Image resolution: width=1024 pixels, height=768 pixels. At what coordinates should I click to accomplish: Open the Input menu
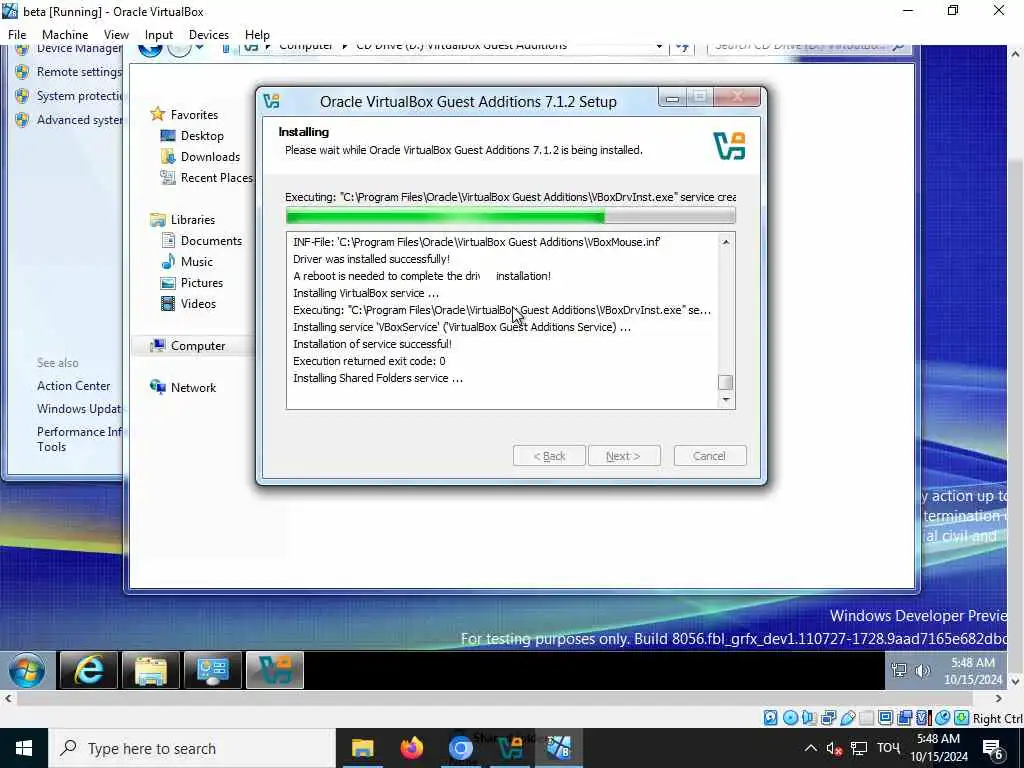(159, 35)
